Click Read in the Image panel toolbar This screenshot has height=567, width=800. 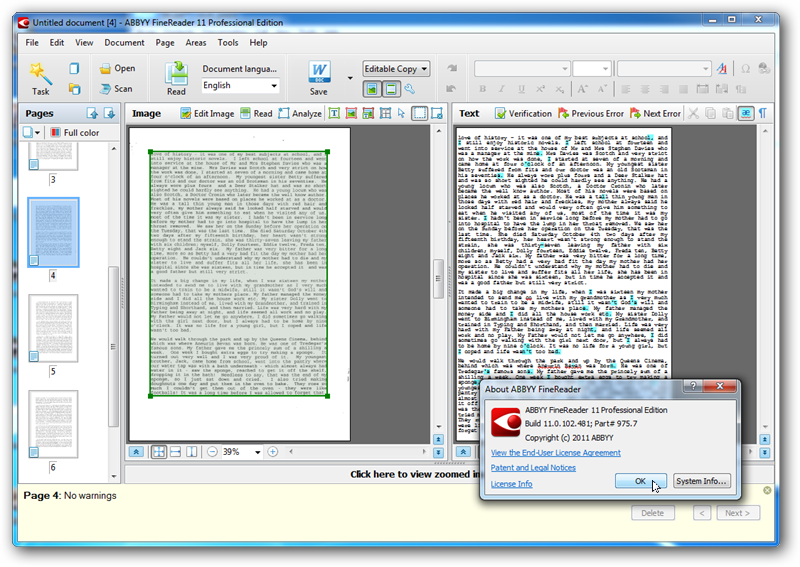tap(257, 113)
